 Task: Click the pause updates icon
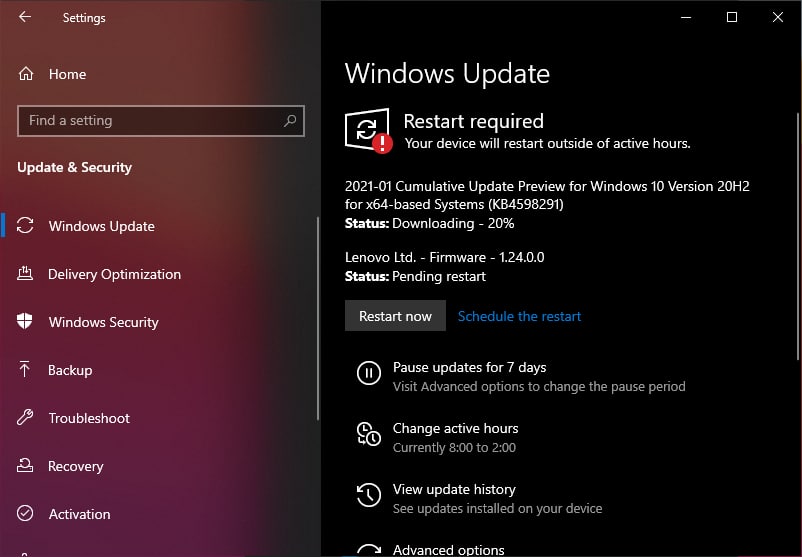pos(368,373)
